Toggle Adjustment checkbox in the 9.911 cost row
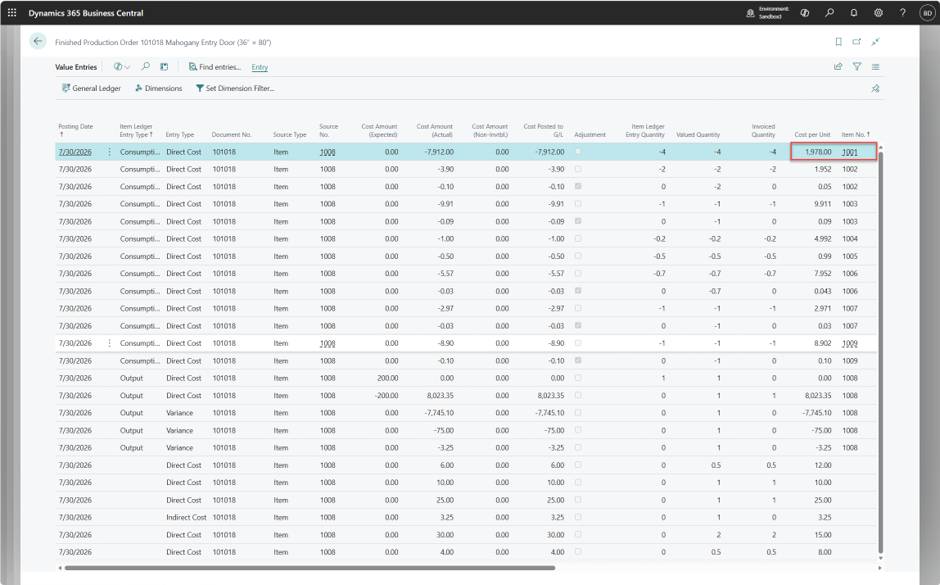 click(x=578, y=204)
